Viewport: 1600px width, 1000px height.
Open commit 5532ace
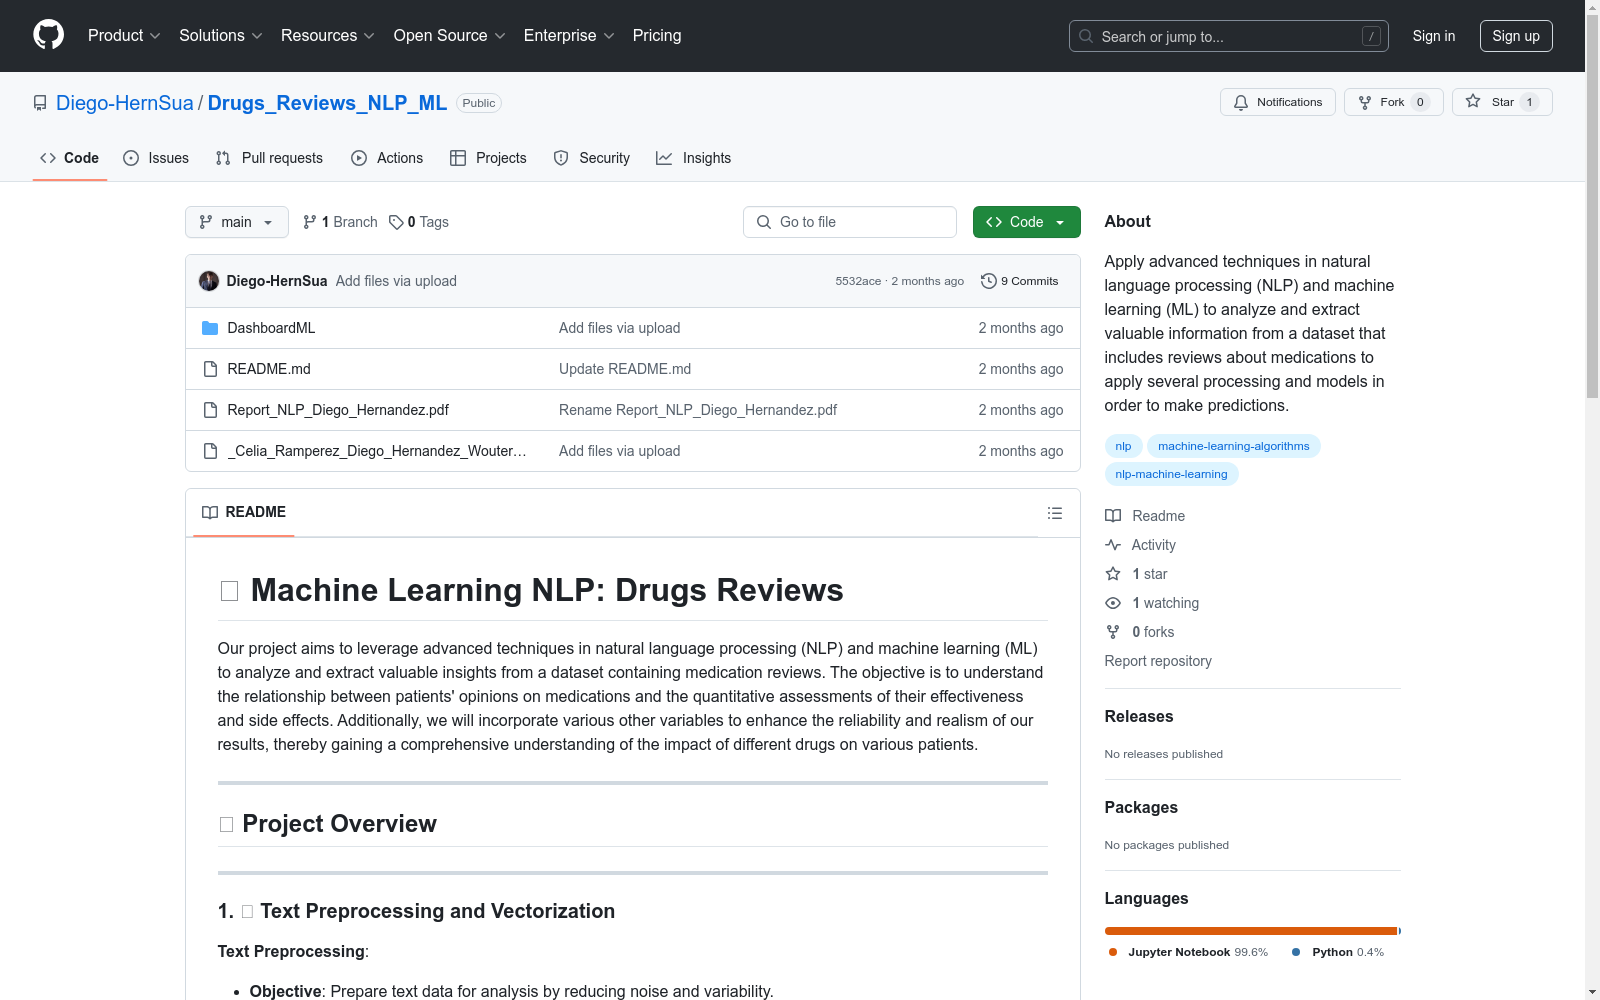pyautogui.click(x=858, y=281)
